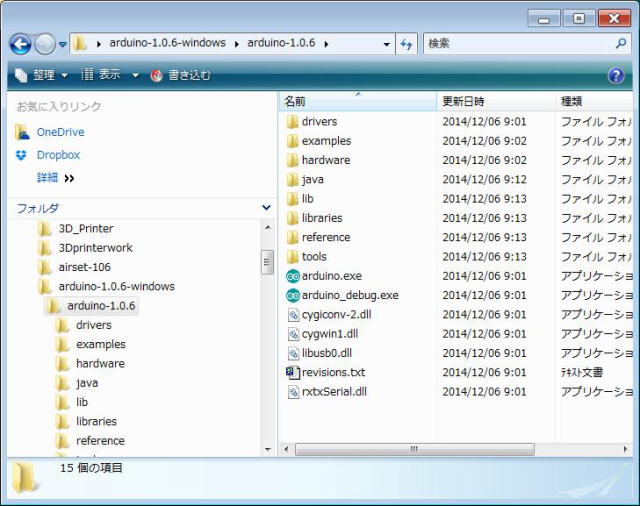
Task: Open the address bar history dropdown arrow
Action: click(386, 44)
